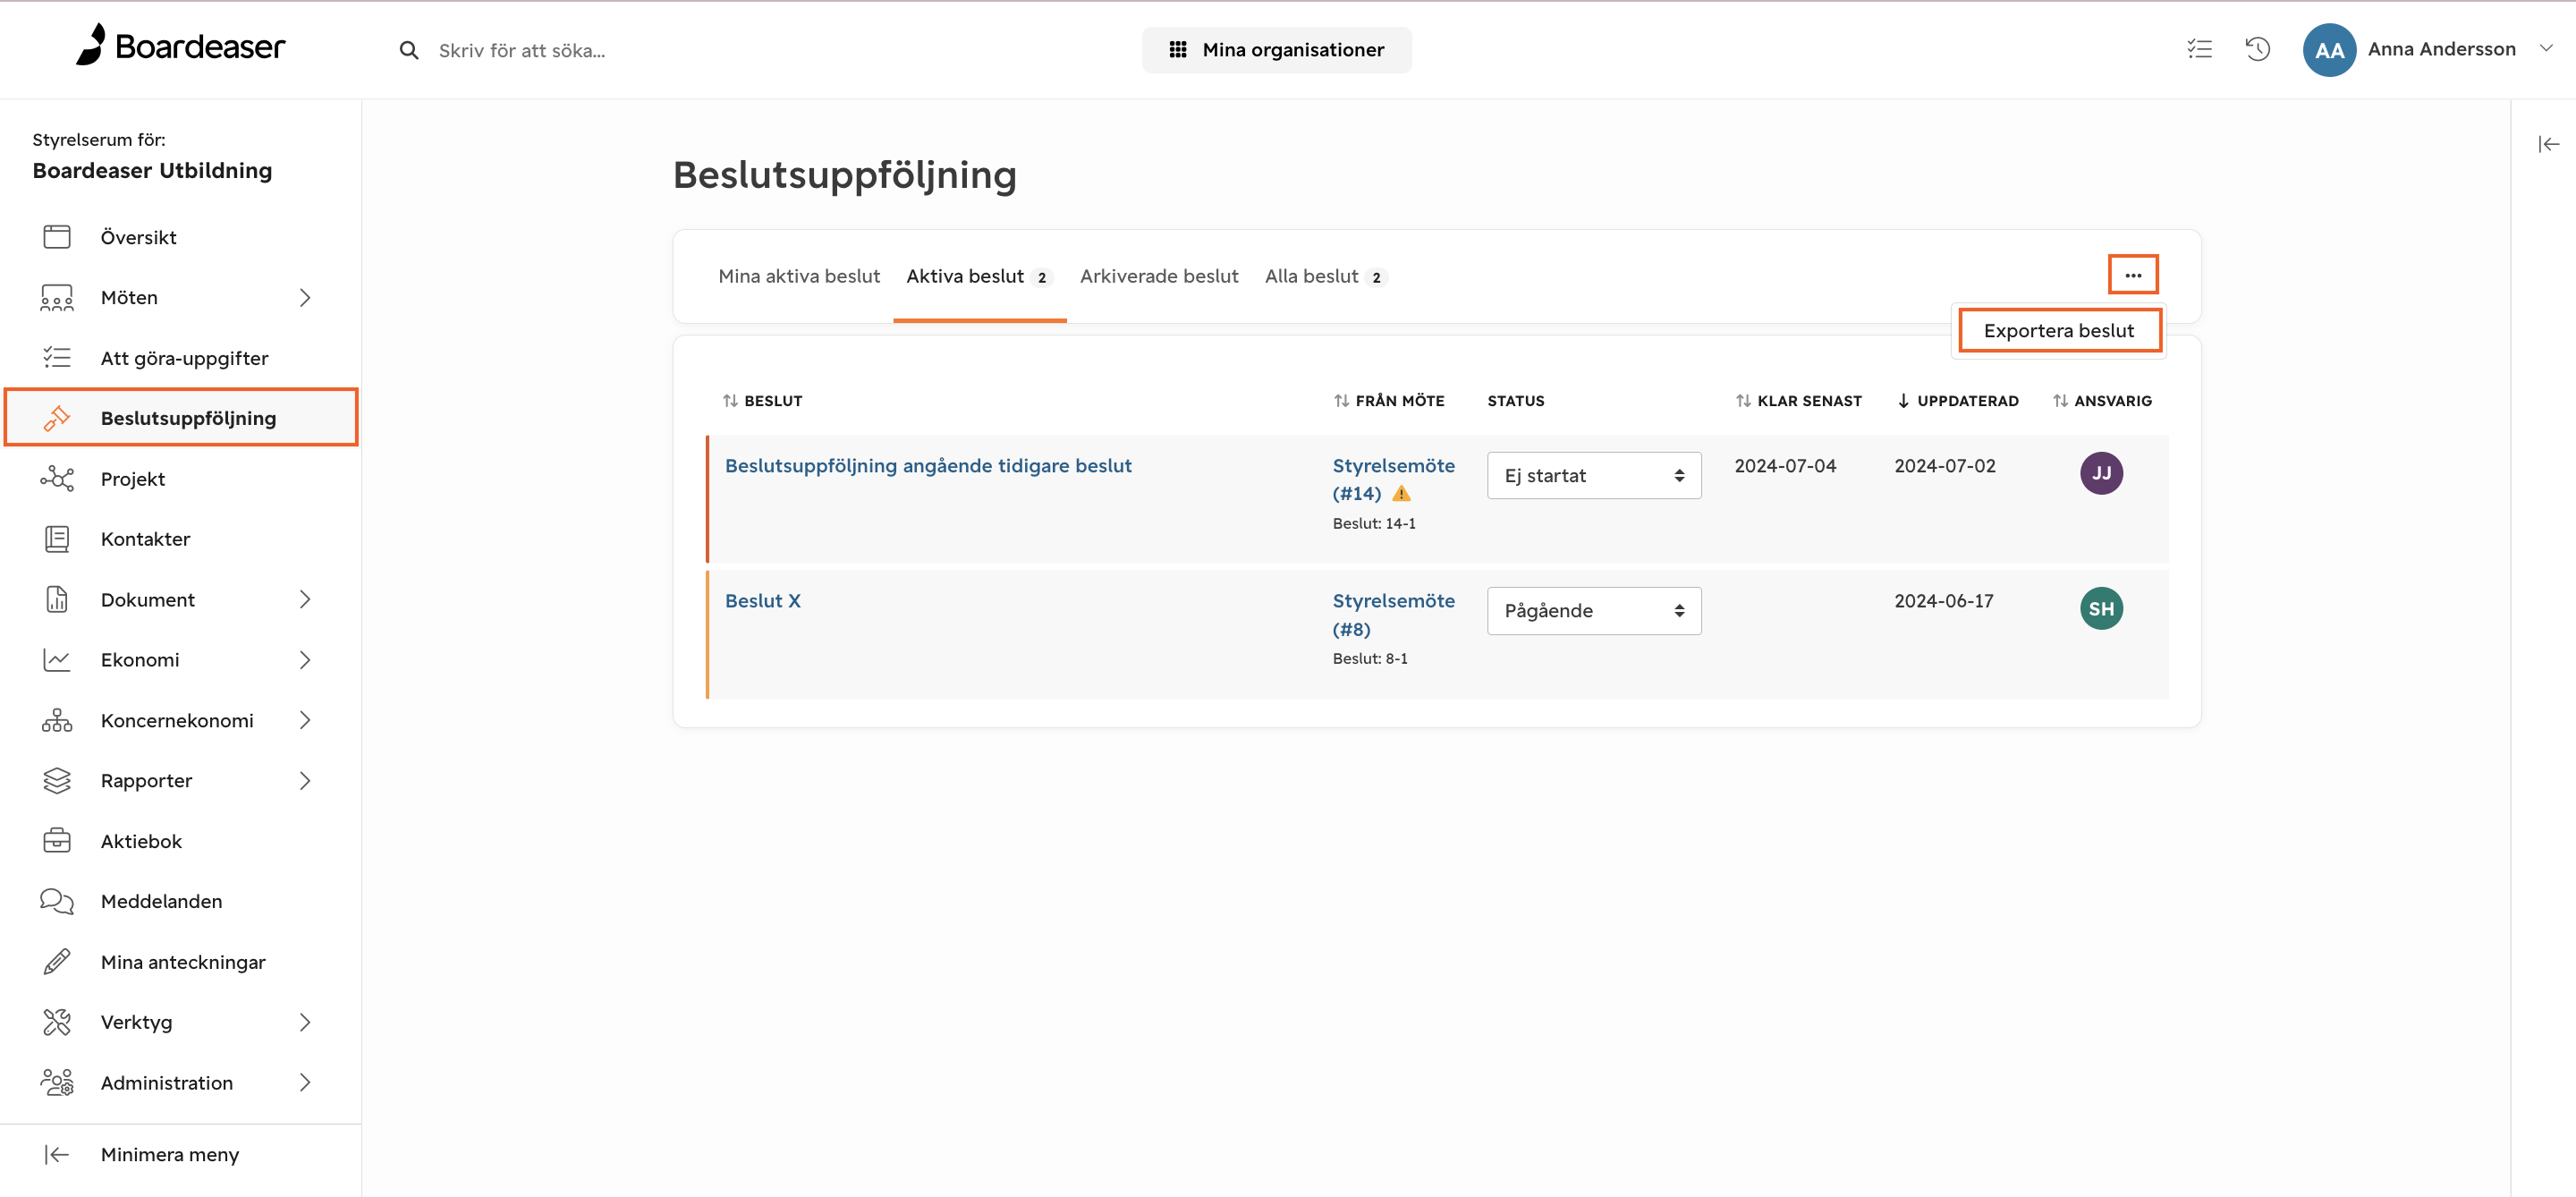Open the Pågående status dropdown
Viewport: 2576px width, 1197px height.
pyautogui.click(x=1593, y=611)
